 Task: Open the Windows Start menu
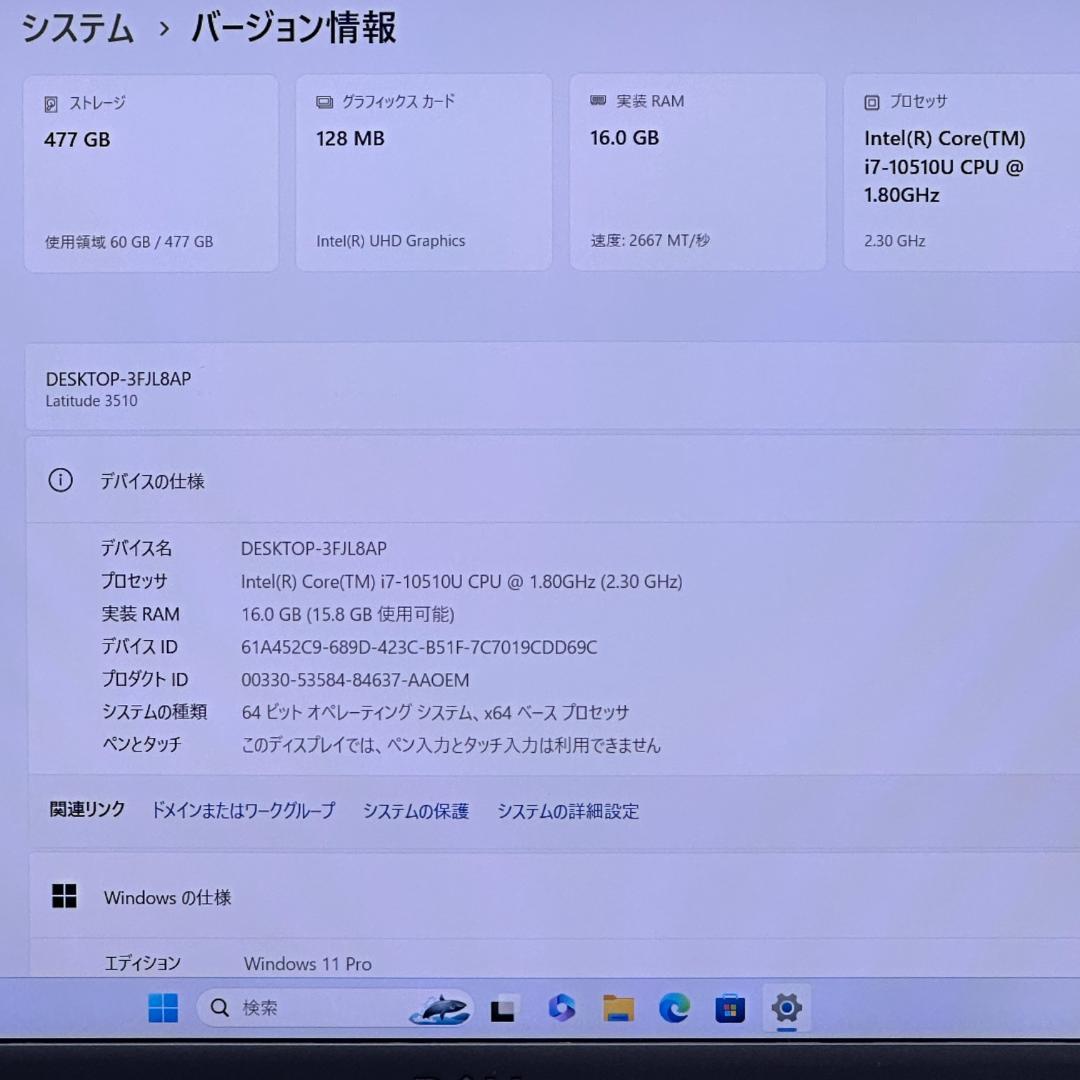(163, 1008)
